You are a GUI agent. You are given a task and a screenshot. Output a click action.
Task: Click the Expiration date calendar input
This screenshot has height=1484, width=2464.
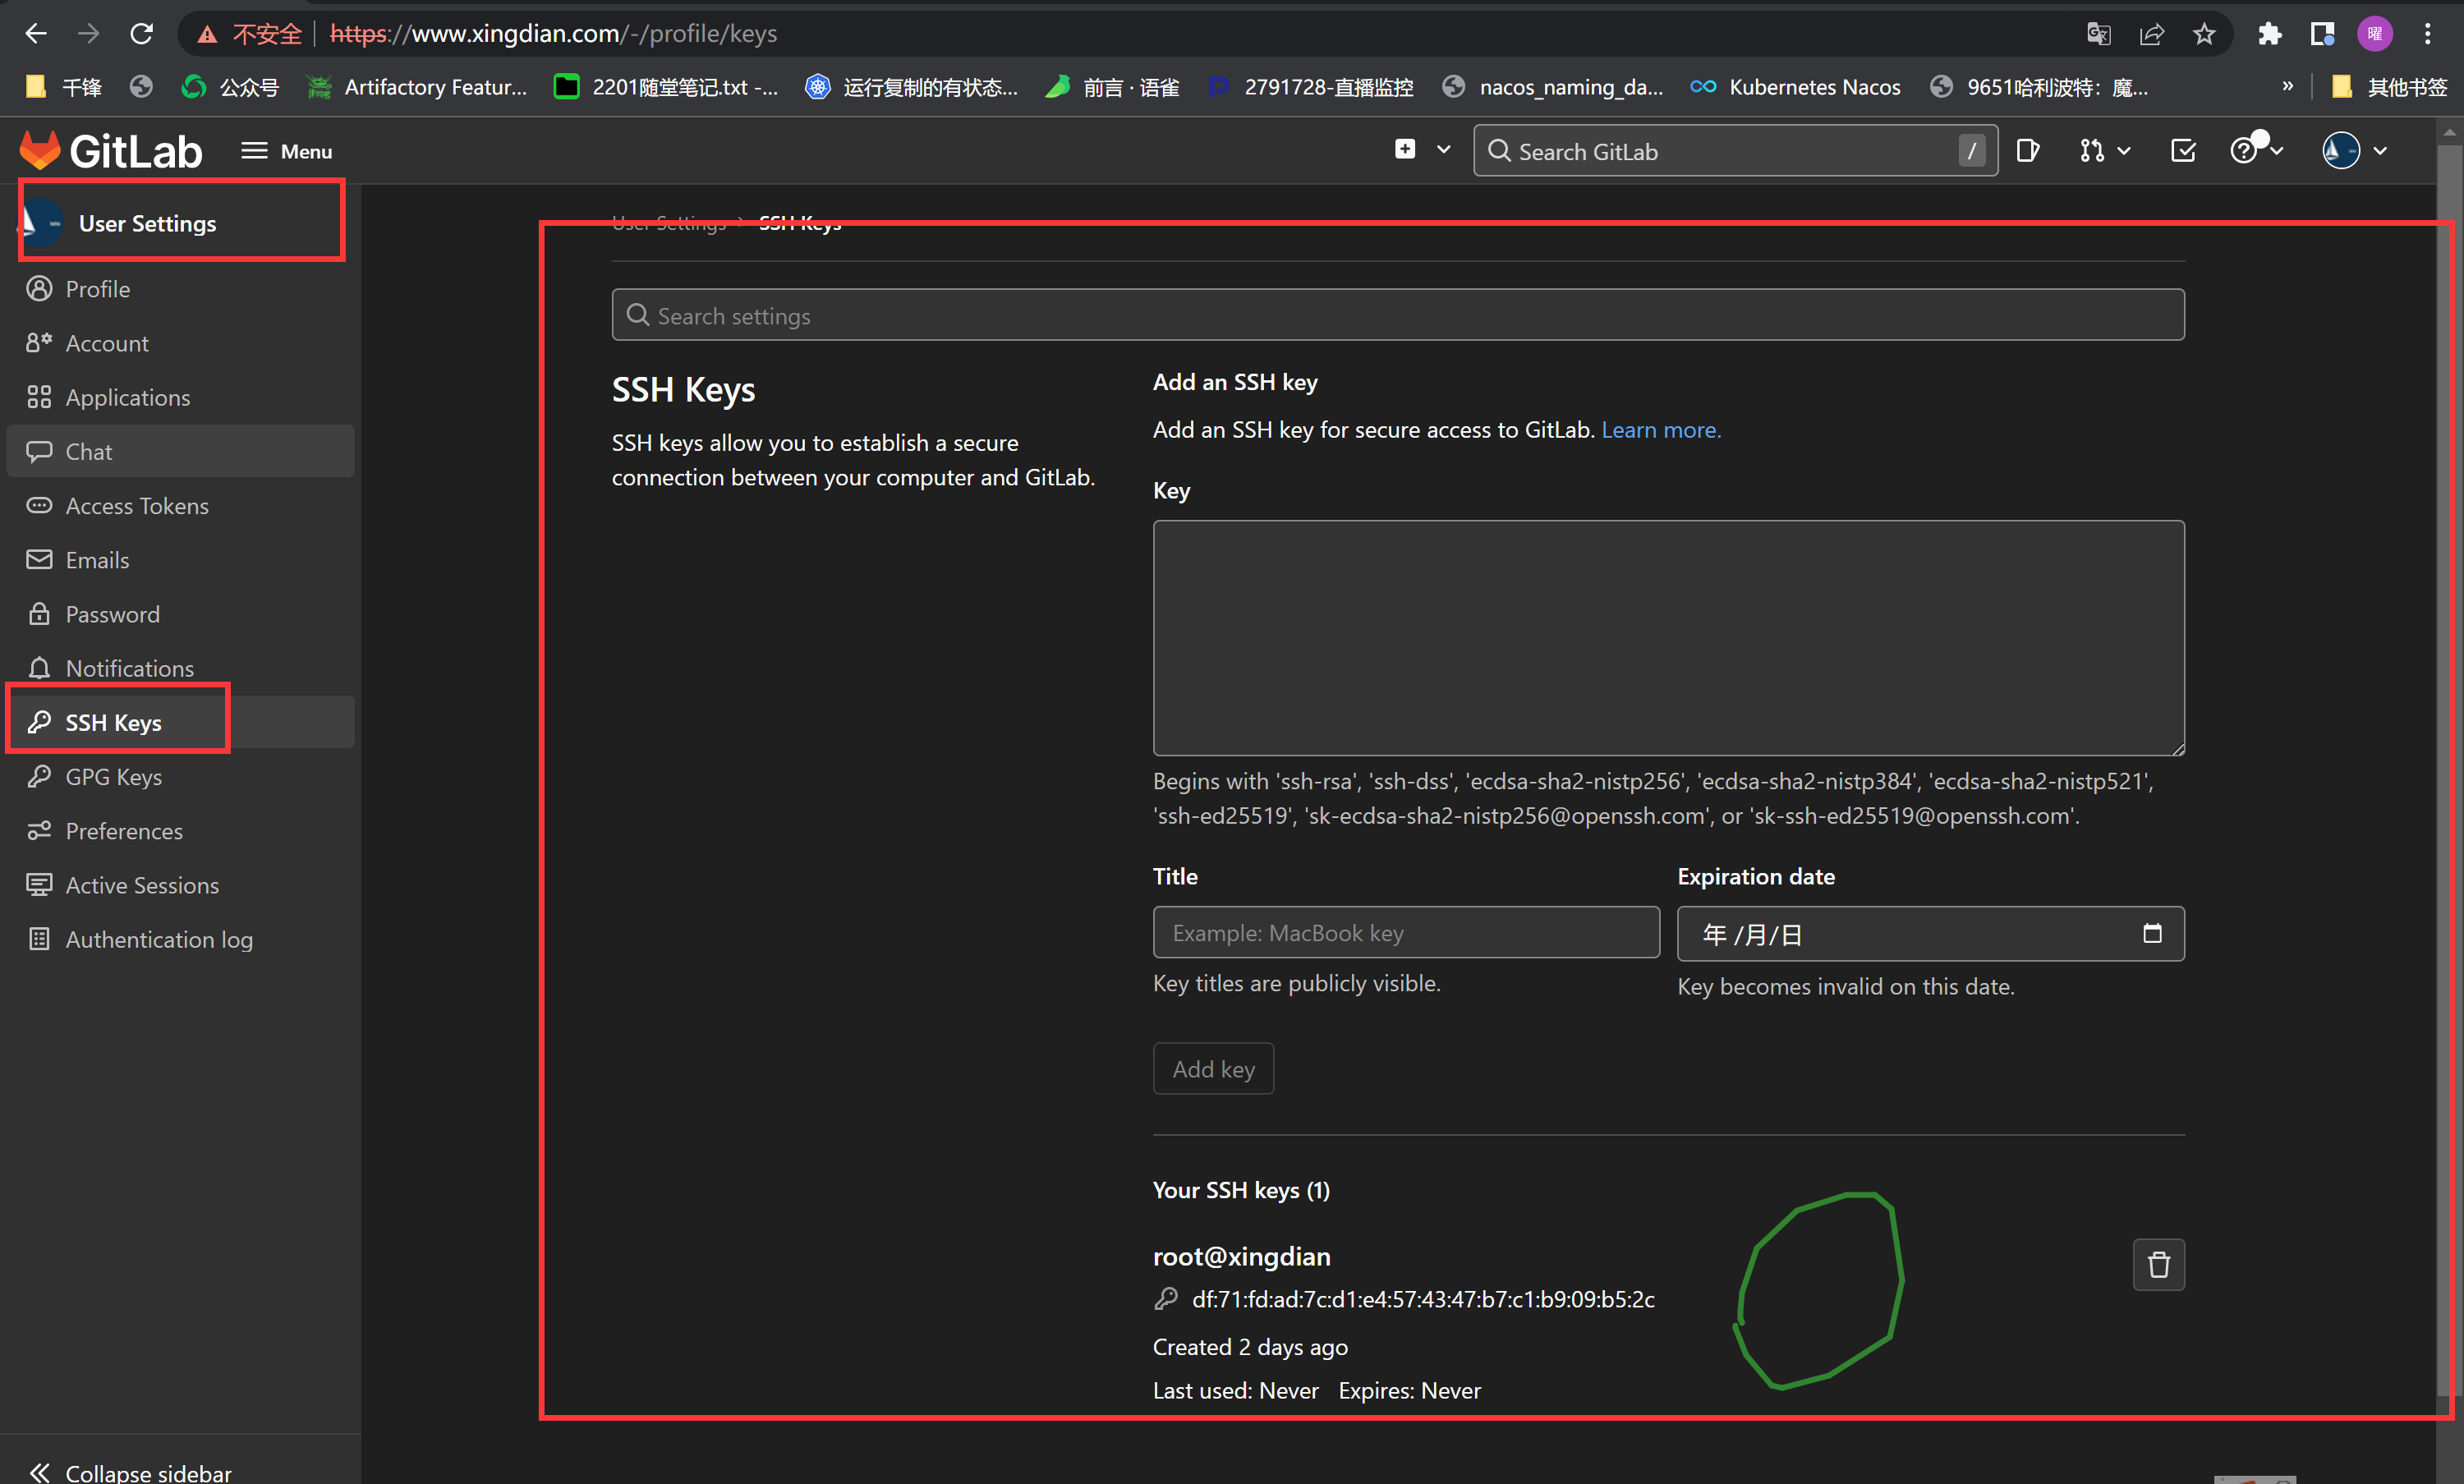click(x=1933, y=933)
